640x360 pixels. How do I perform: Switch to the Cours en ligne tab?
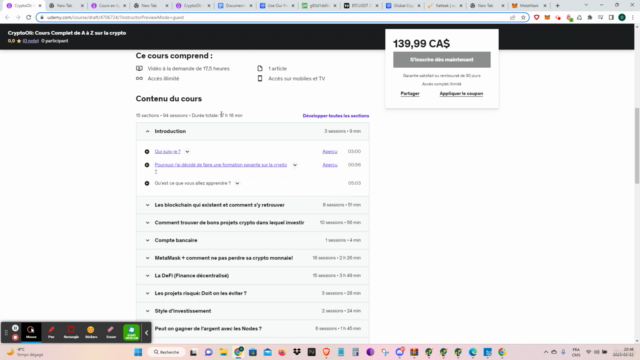(108, 6)
